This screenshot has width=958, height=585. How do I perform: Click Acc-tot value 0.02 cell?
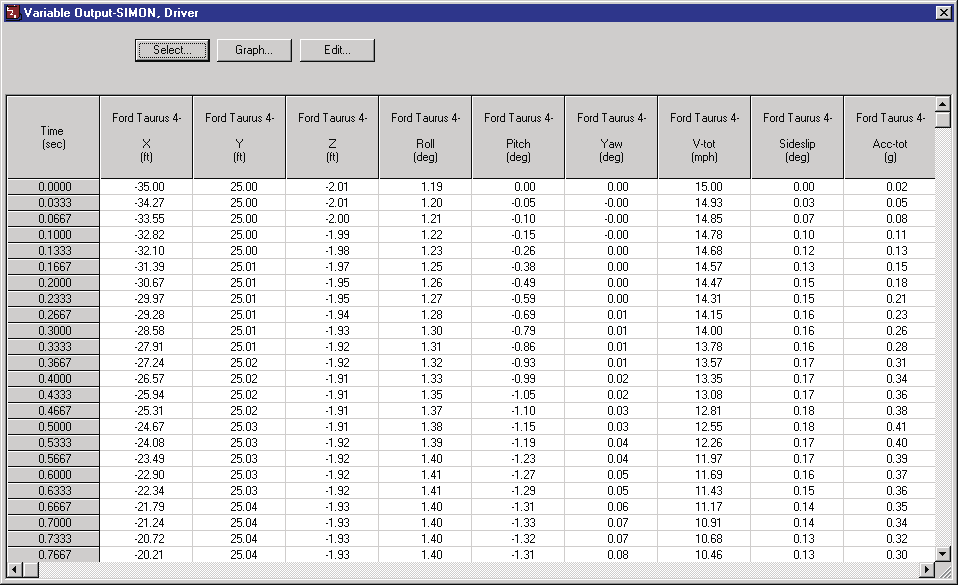tap(890, 187)
